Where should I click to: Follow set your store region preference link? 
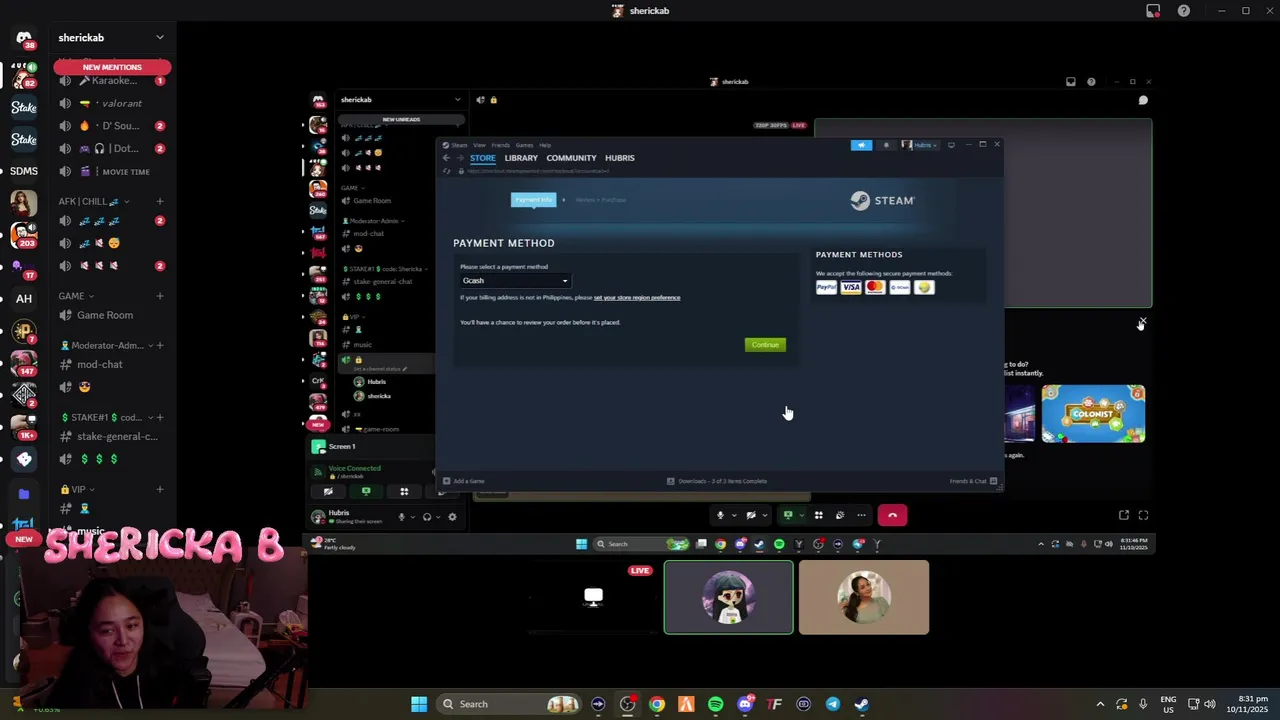pyautogui.click(x=637, y=297)
